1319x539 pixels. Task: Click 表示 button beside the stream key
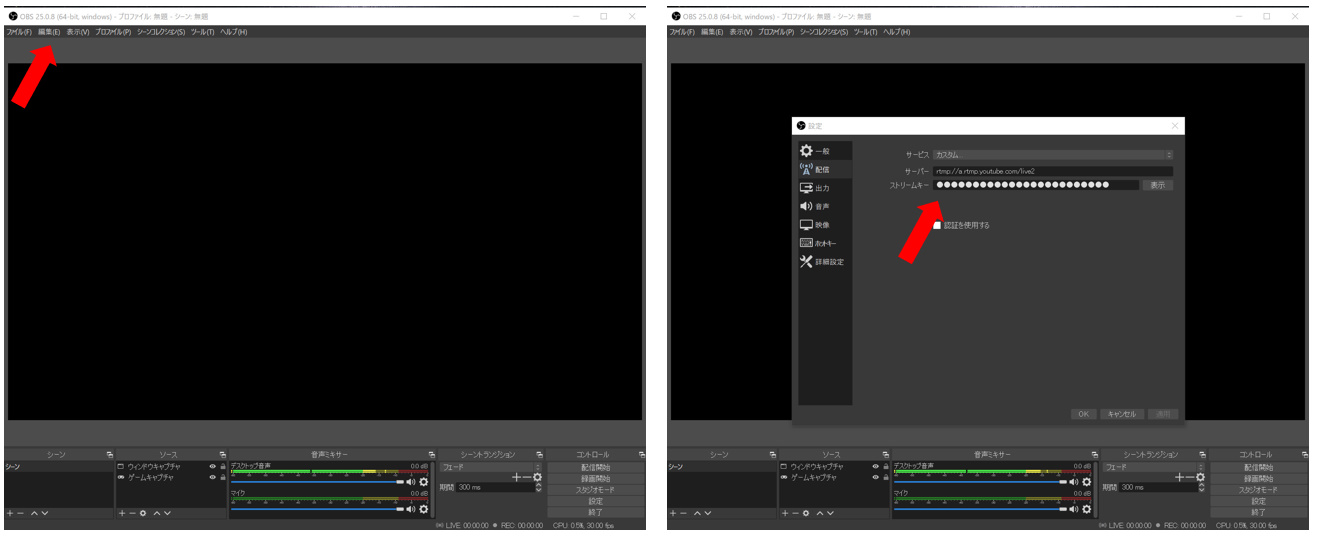(x=1157, y=185)
